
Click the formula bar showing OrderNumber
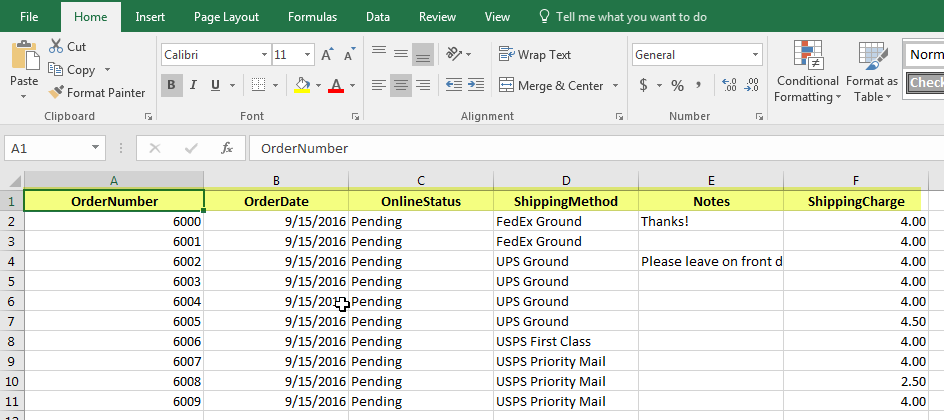596,148
